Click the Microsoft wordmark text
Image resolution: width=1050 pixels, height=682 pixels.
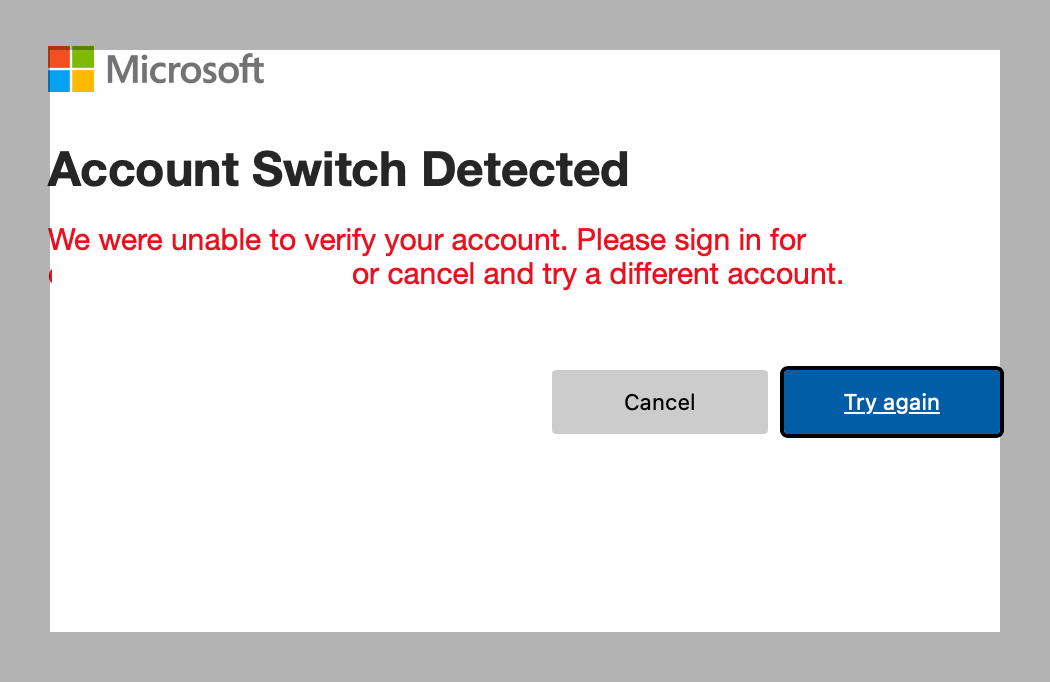point(185,70)
